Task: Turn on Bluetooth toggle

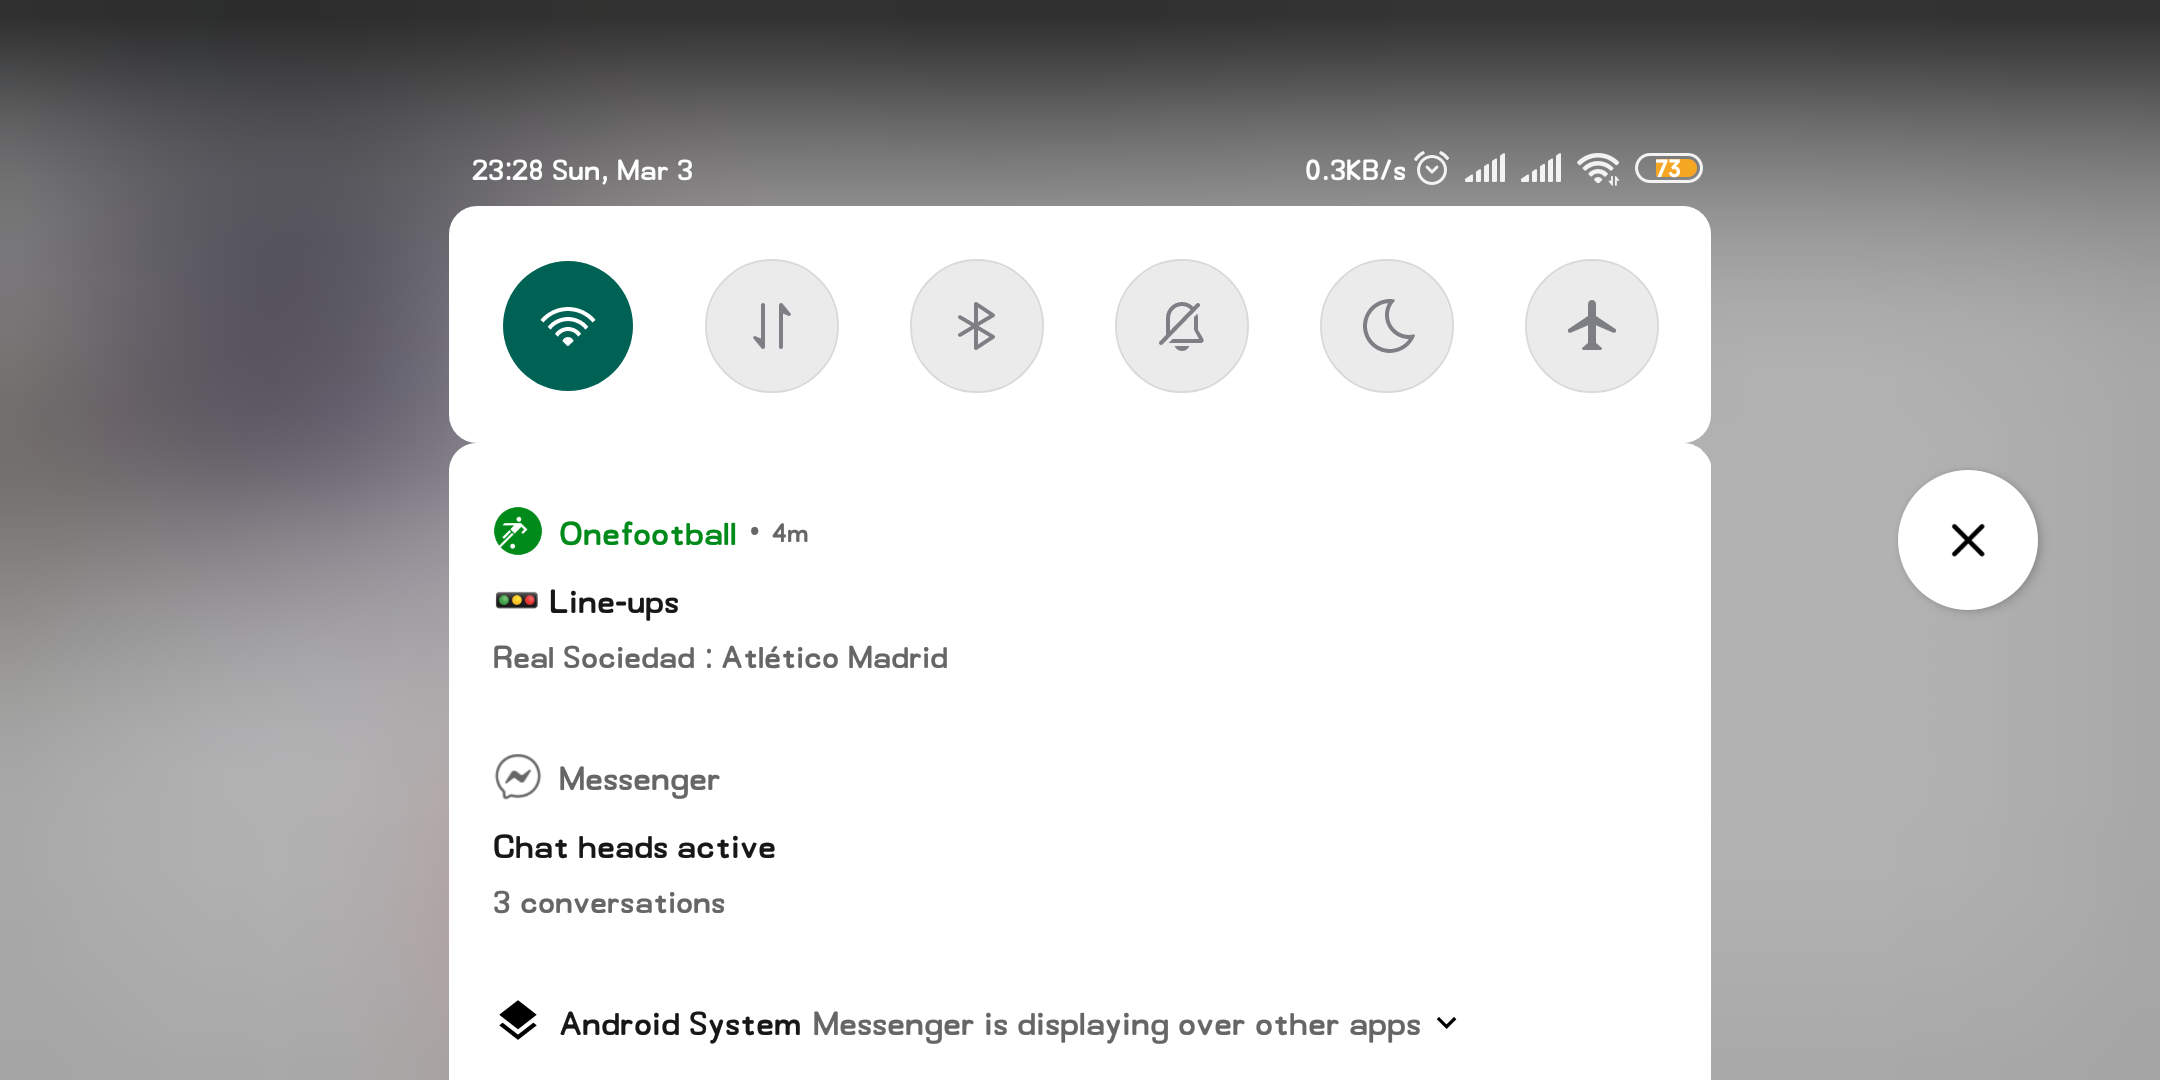Action: (977, 326)
